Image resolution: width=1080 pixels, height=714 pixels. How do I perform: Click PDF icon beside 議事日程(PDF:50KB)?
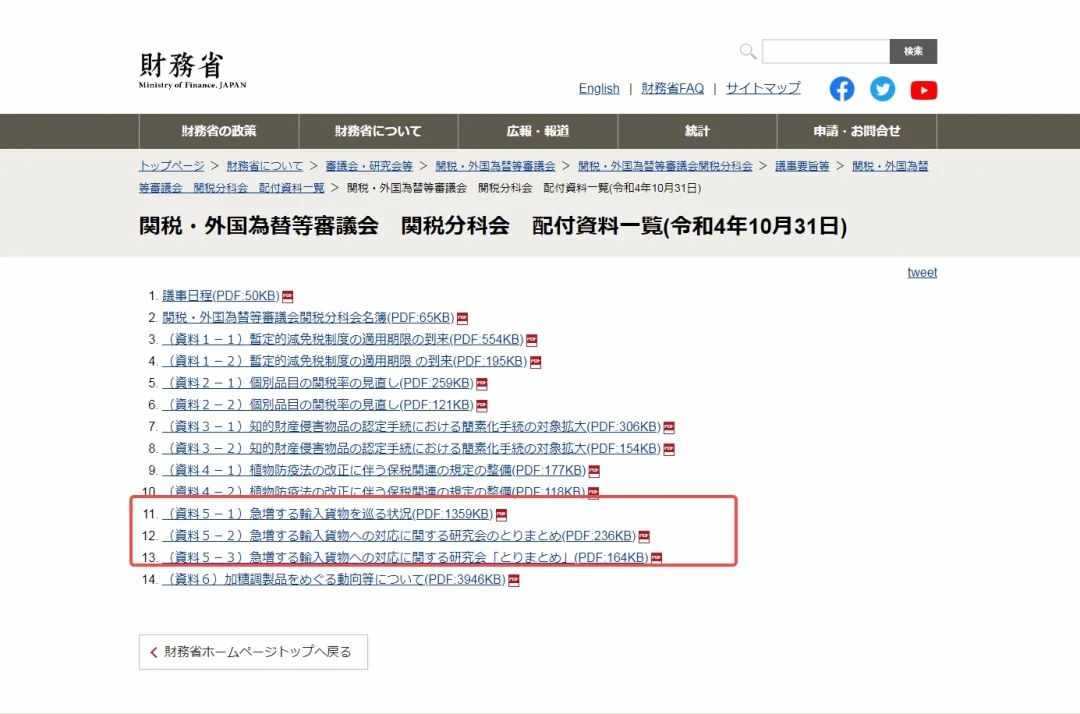click(x=287, y=297)
